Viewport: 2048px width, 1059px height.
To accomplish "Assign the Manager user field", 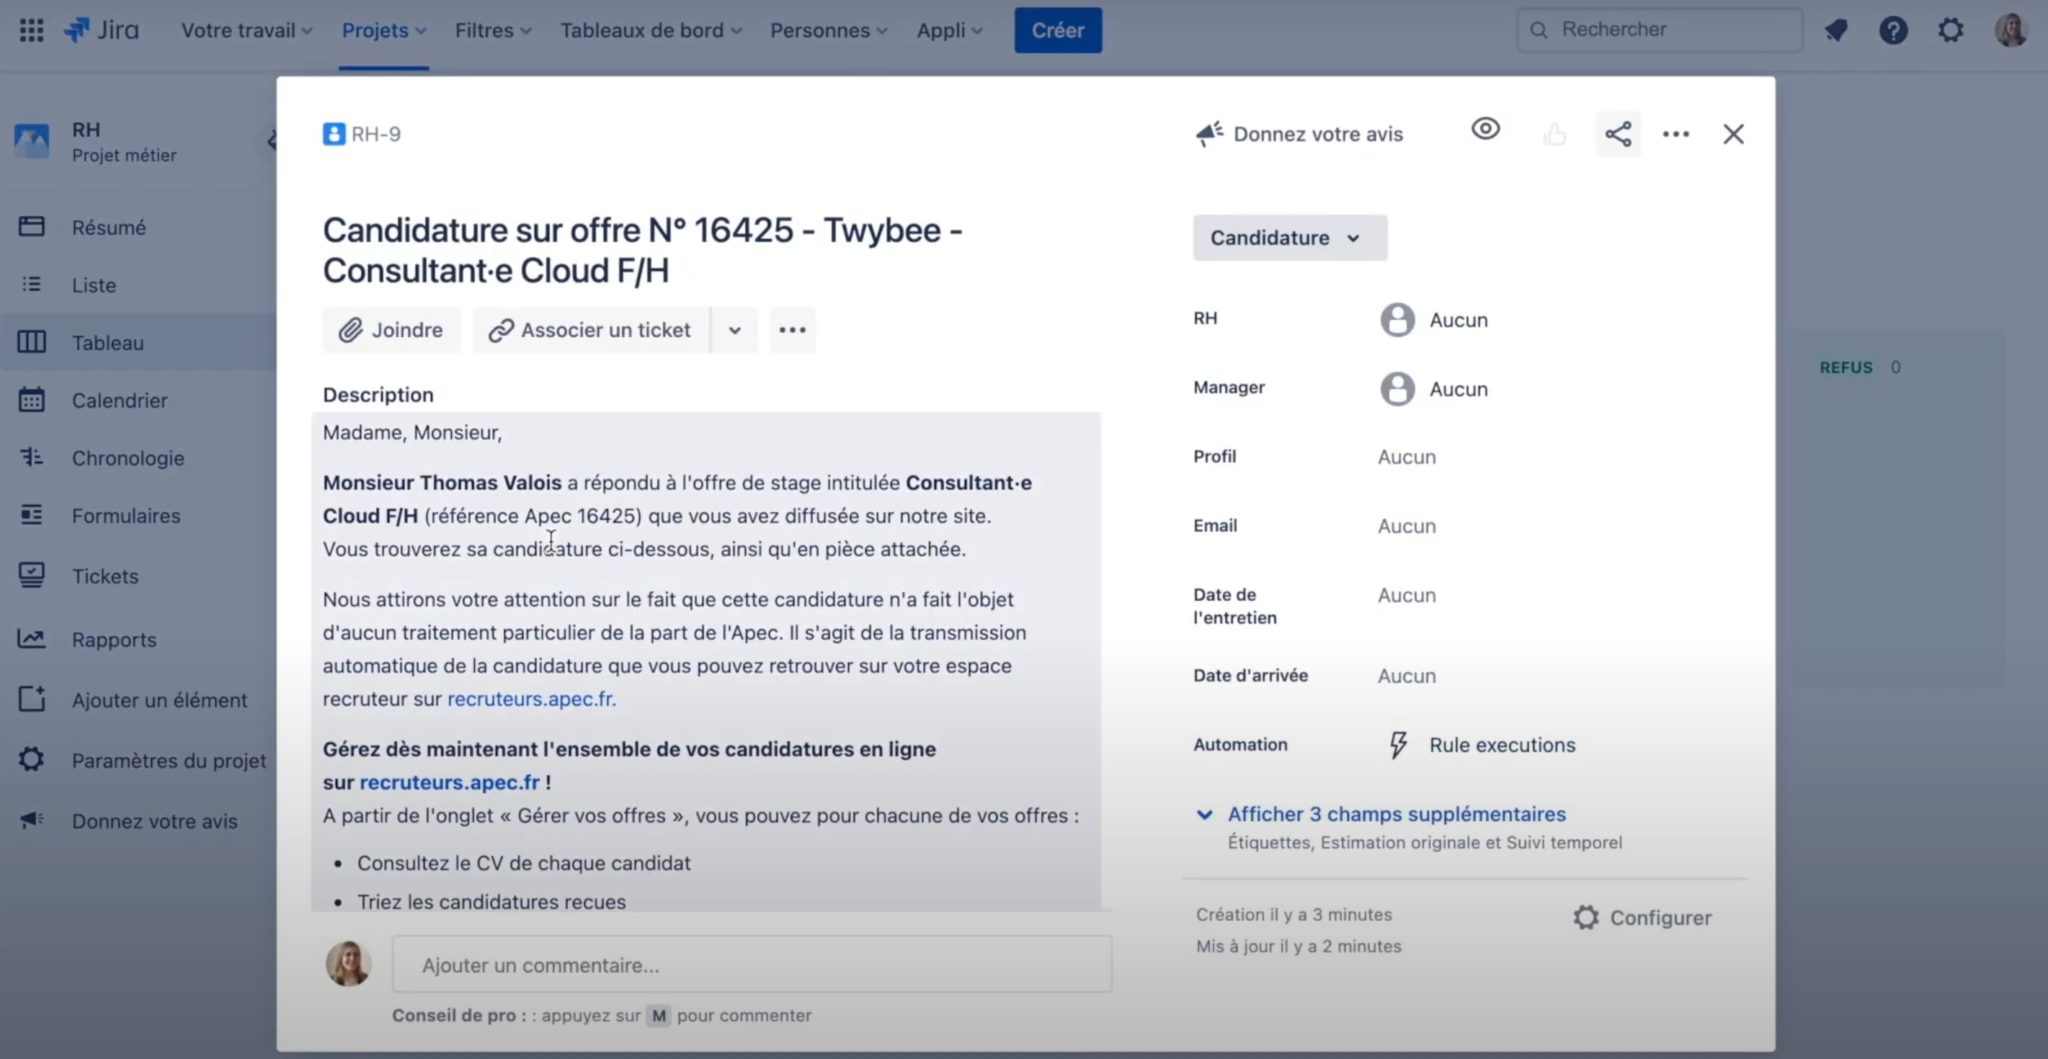I will click(1434, 389).
